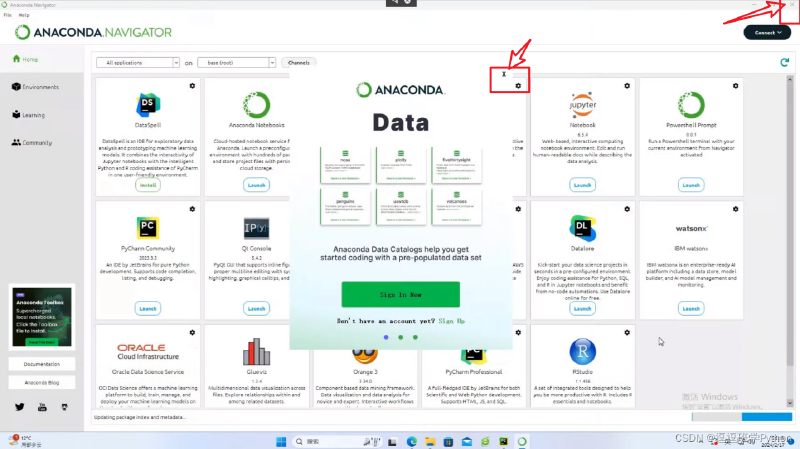800x449 pixels.
Task: Click the RStudio R icon
Action: coord(583,352)
